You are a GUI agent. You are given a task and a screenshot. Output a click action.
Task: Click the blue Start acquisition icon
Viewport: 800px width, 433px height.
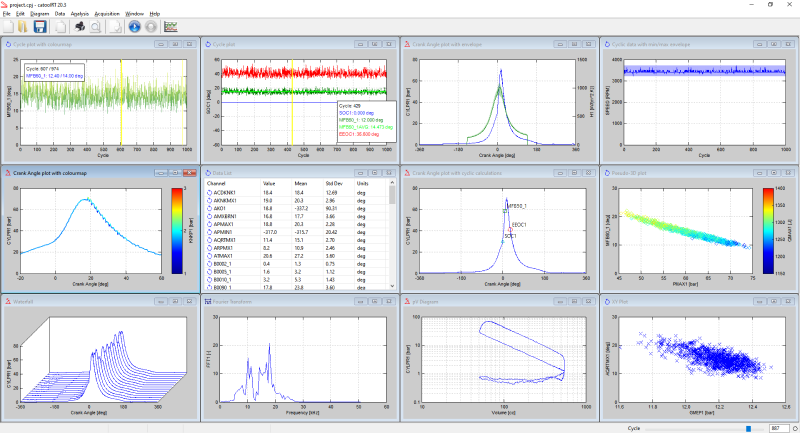coord(133,27)
